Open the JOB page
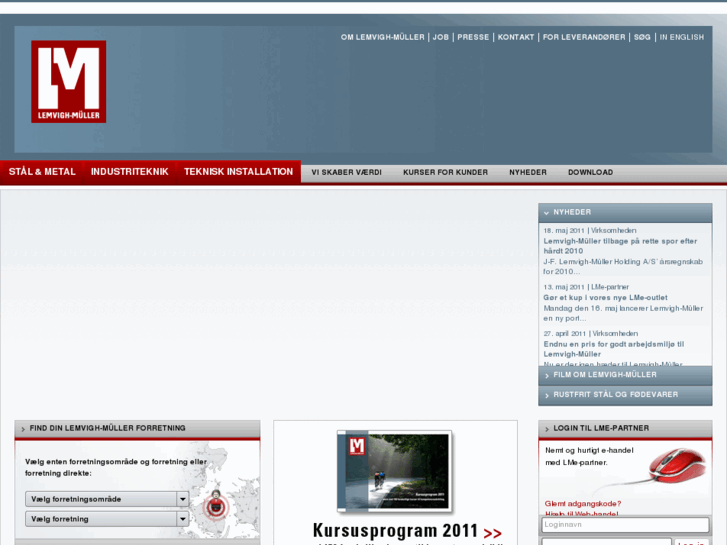 pos(440,37)
